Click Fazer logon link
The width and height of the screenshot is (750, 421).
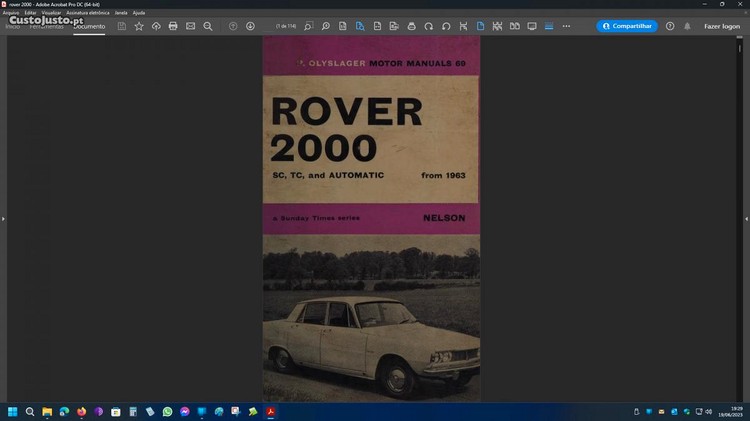pos(722,26)
